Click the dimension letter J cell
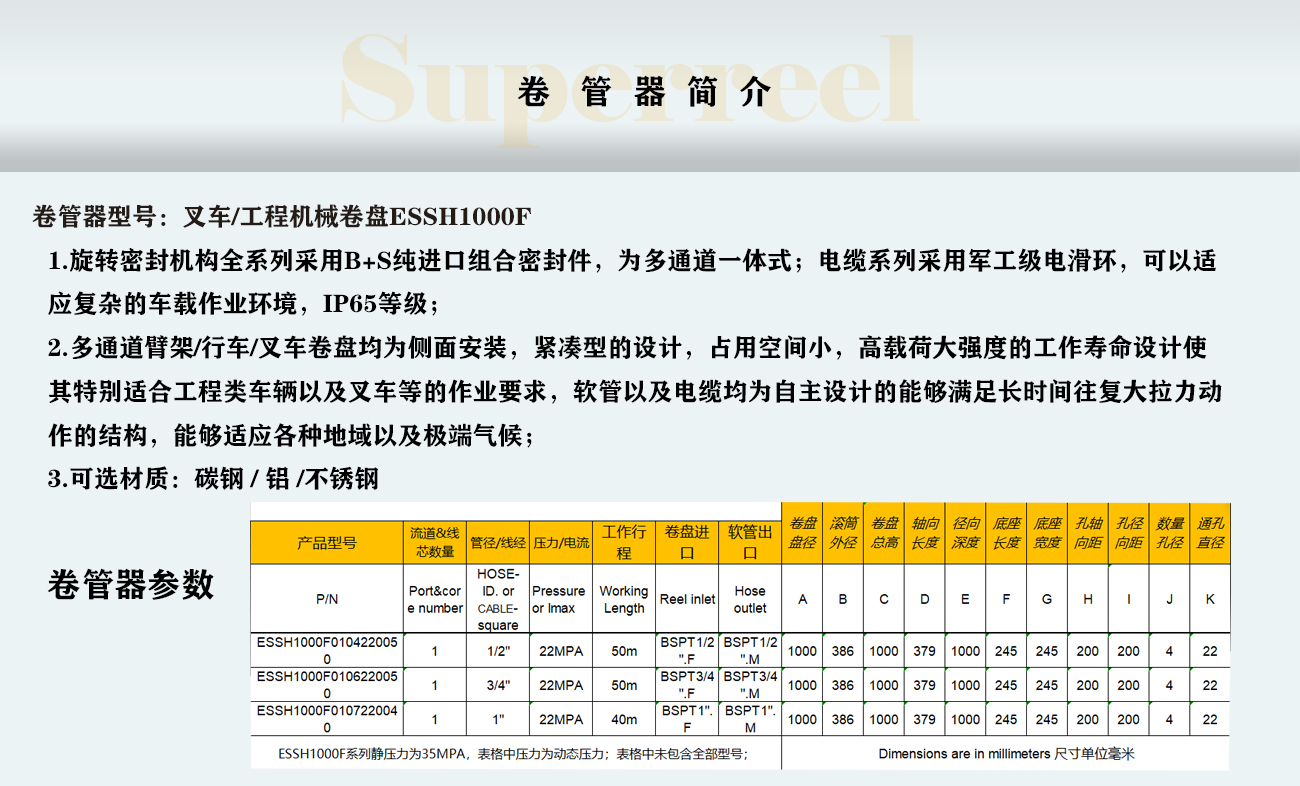 tap(1170, 599)
